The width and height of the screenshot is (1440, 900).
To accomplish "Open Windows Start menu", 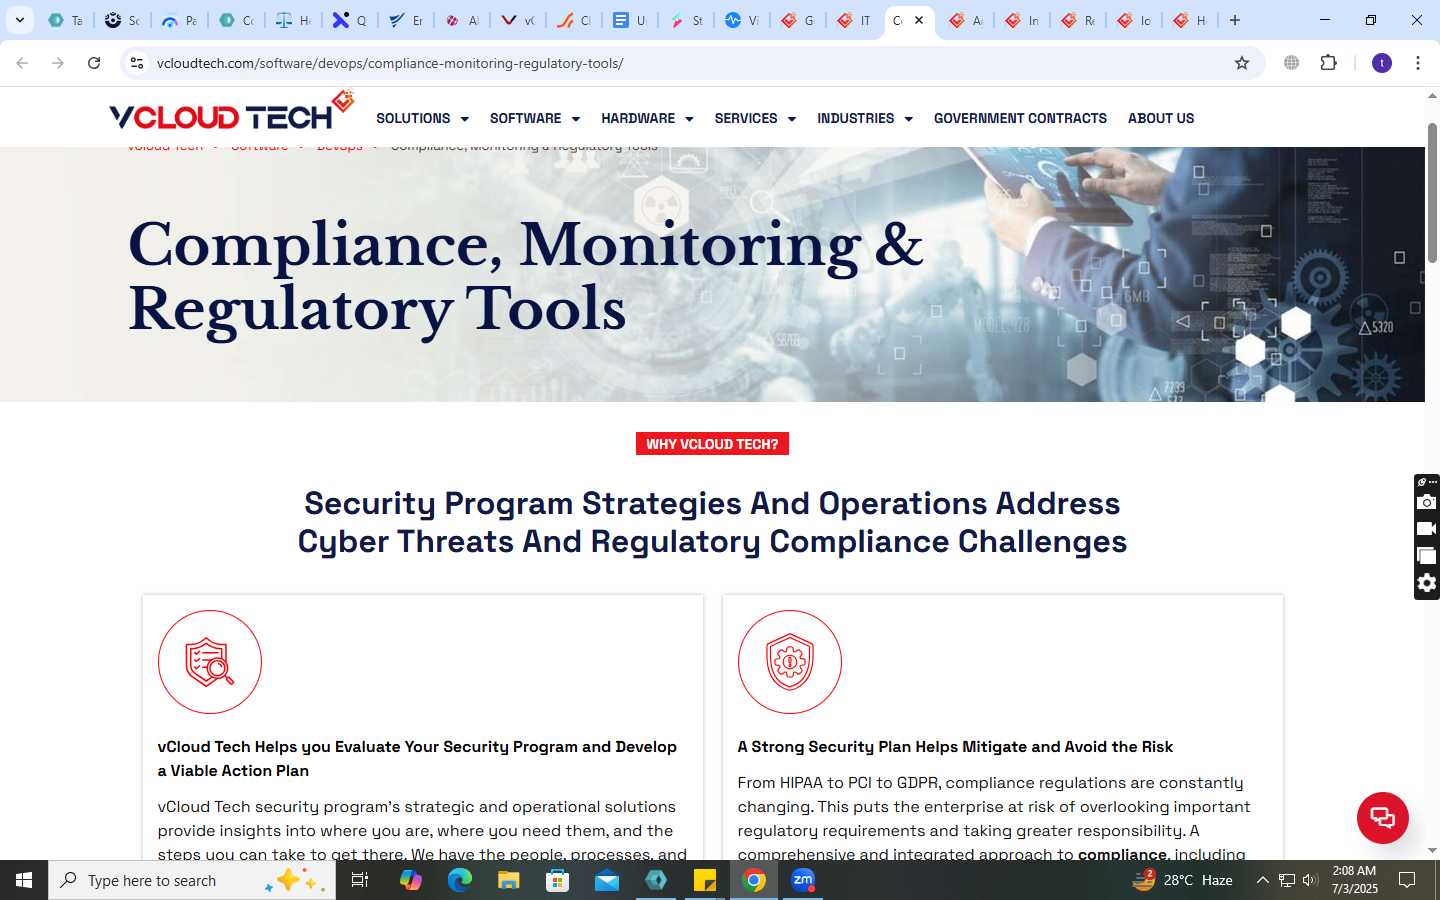I will point(24,880).
